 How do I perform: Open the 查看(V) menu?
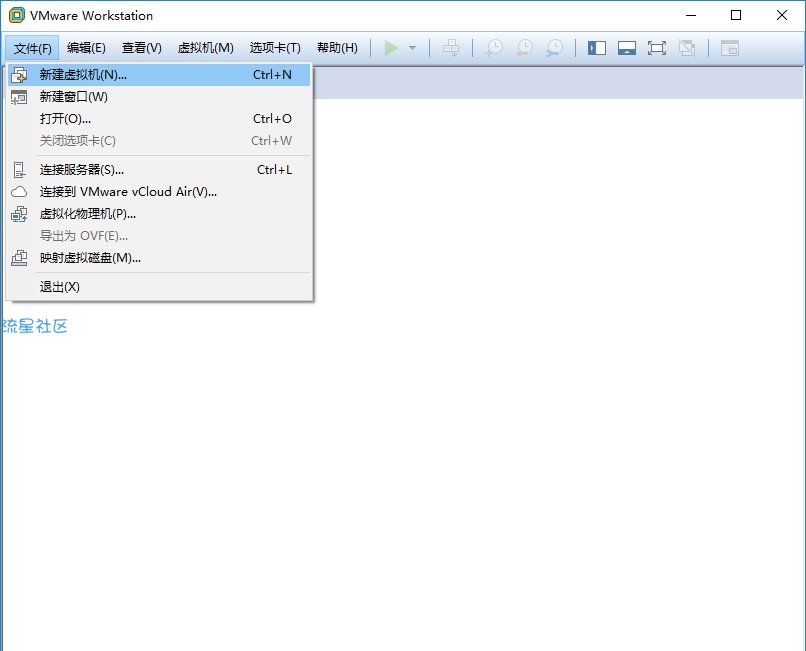[x=141, y=48]
